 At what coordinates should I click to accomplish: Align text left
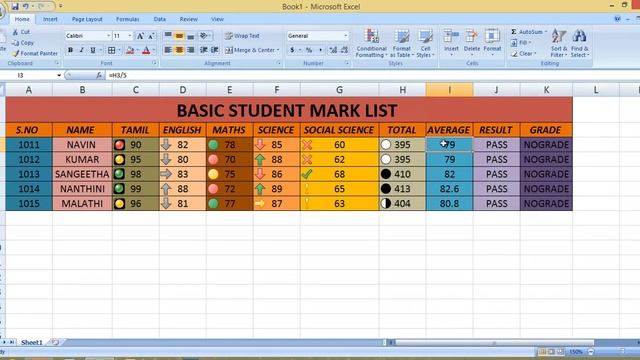tap(168, 50)
